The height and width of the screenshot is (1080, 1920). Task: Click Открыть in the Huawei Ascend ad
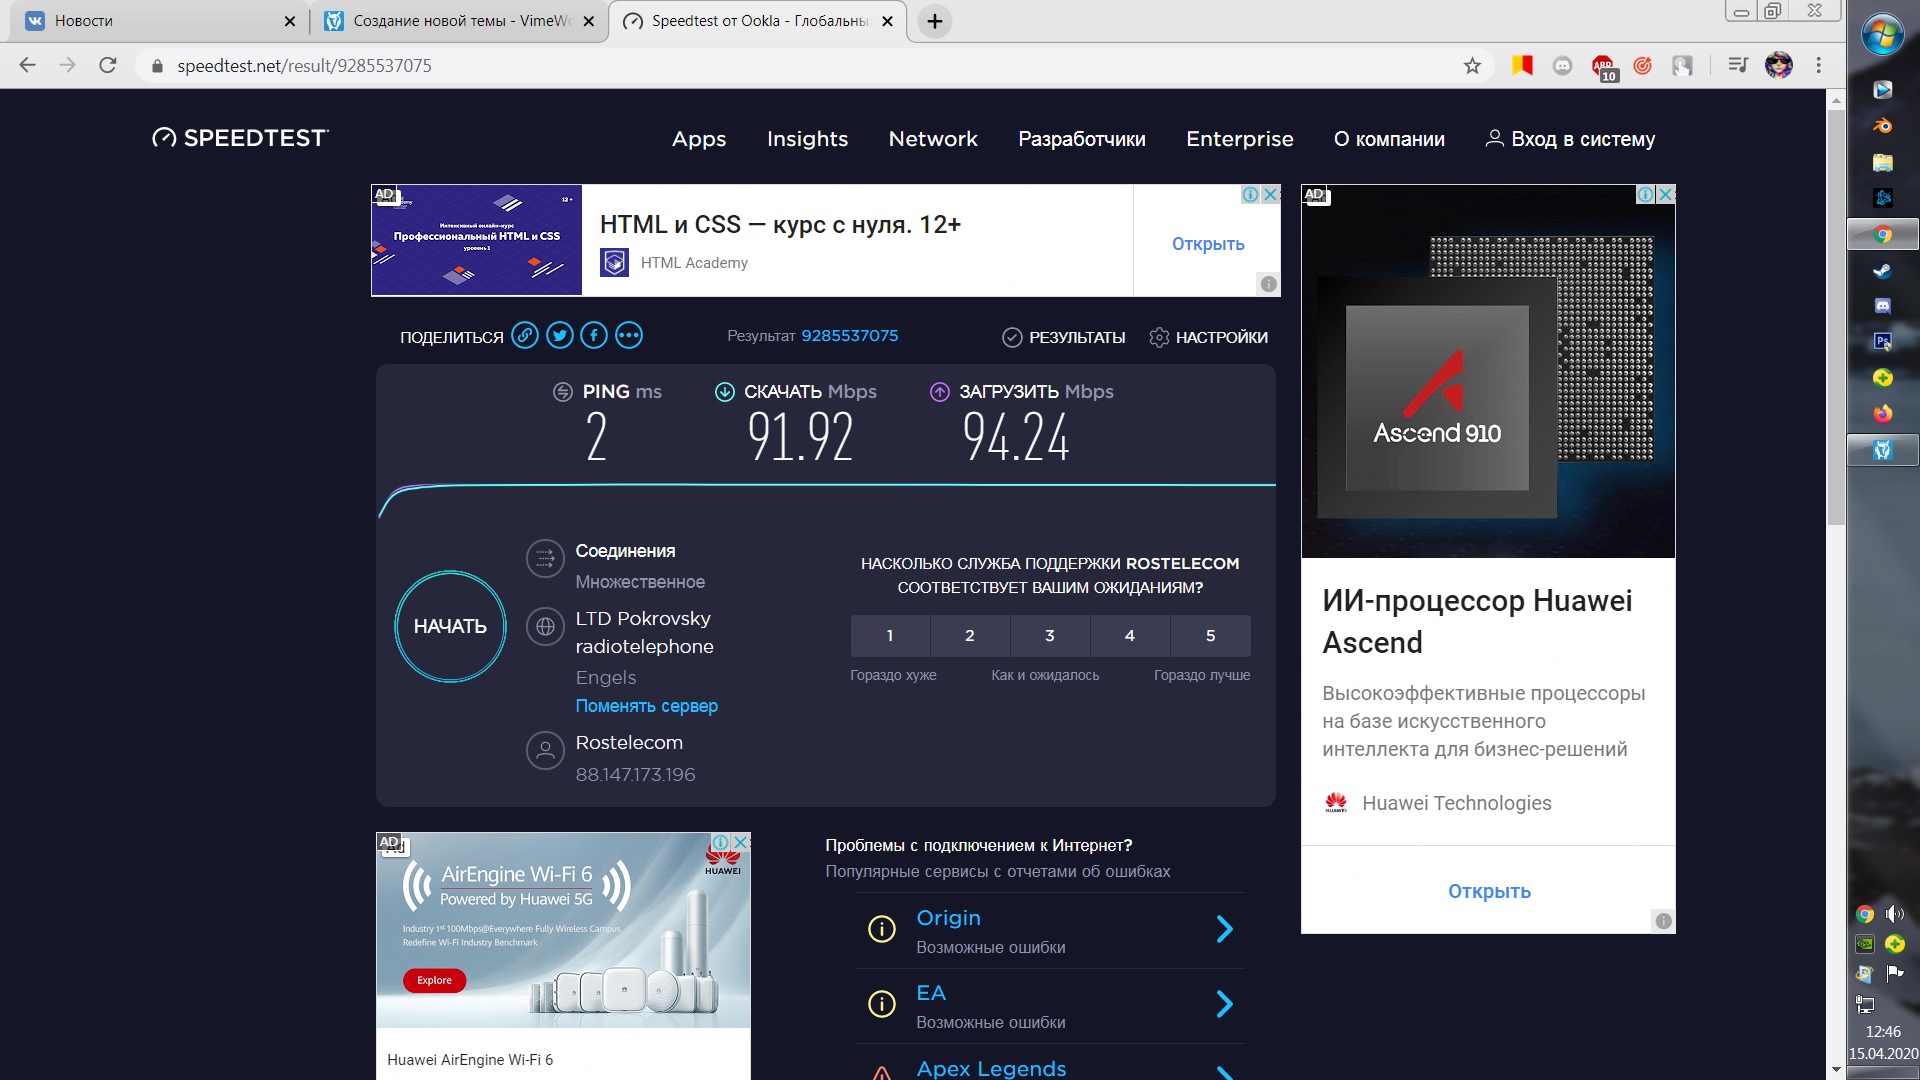1489,891
